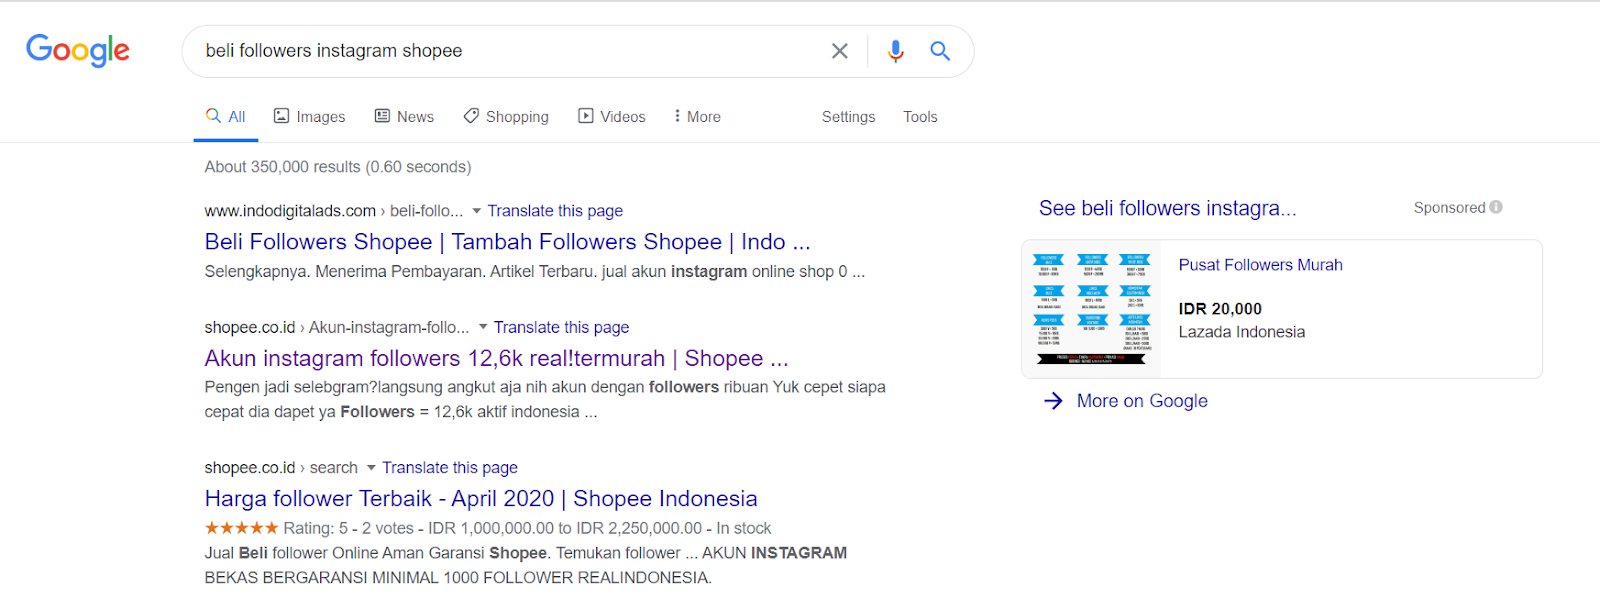Open the Pusat Followers Murah product thumbnail

click(1092, 309)
